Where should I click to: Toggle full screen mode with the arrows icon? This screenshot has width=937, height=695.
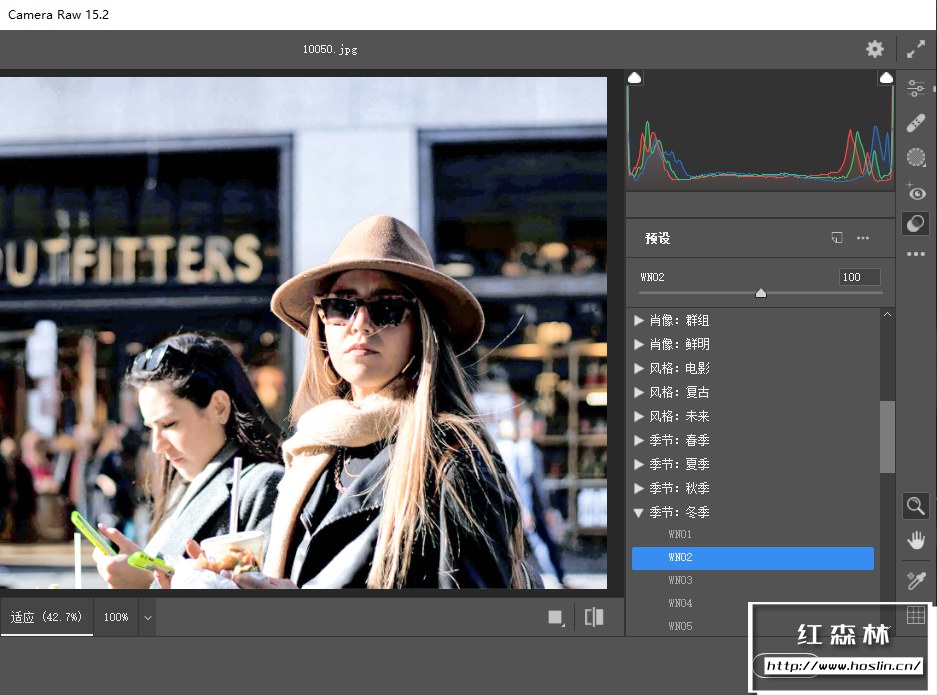pos(916,49)
